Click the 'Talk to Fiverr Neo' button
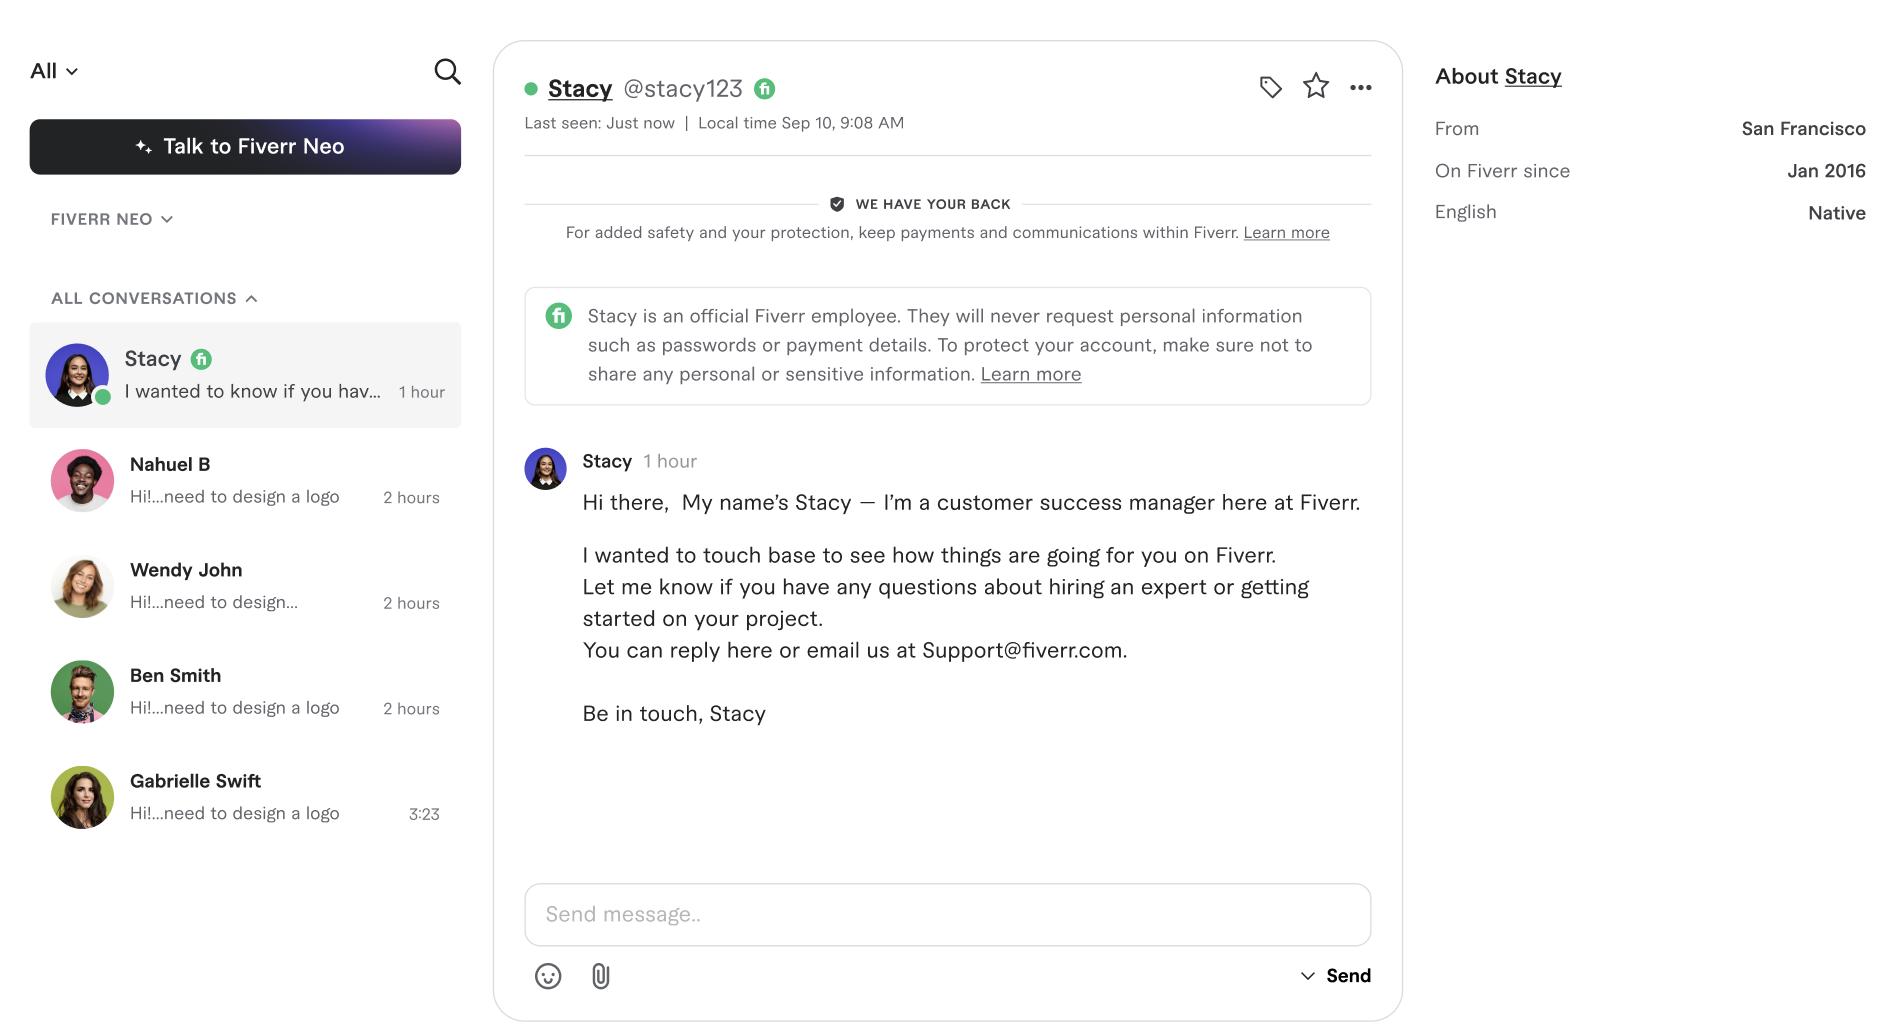 click(x=244, y=146)
